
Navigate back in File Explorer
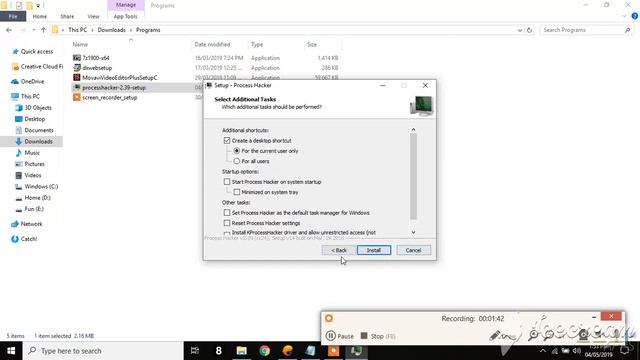[x=9, y=30]
